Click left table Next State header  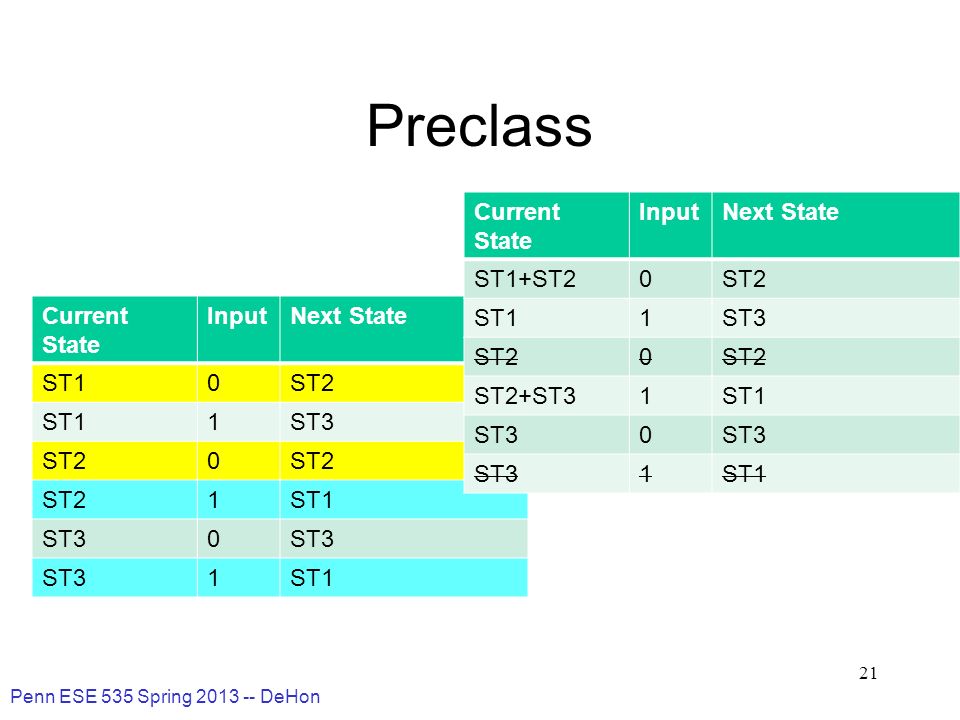pos(372,329)
